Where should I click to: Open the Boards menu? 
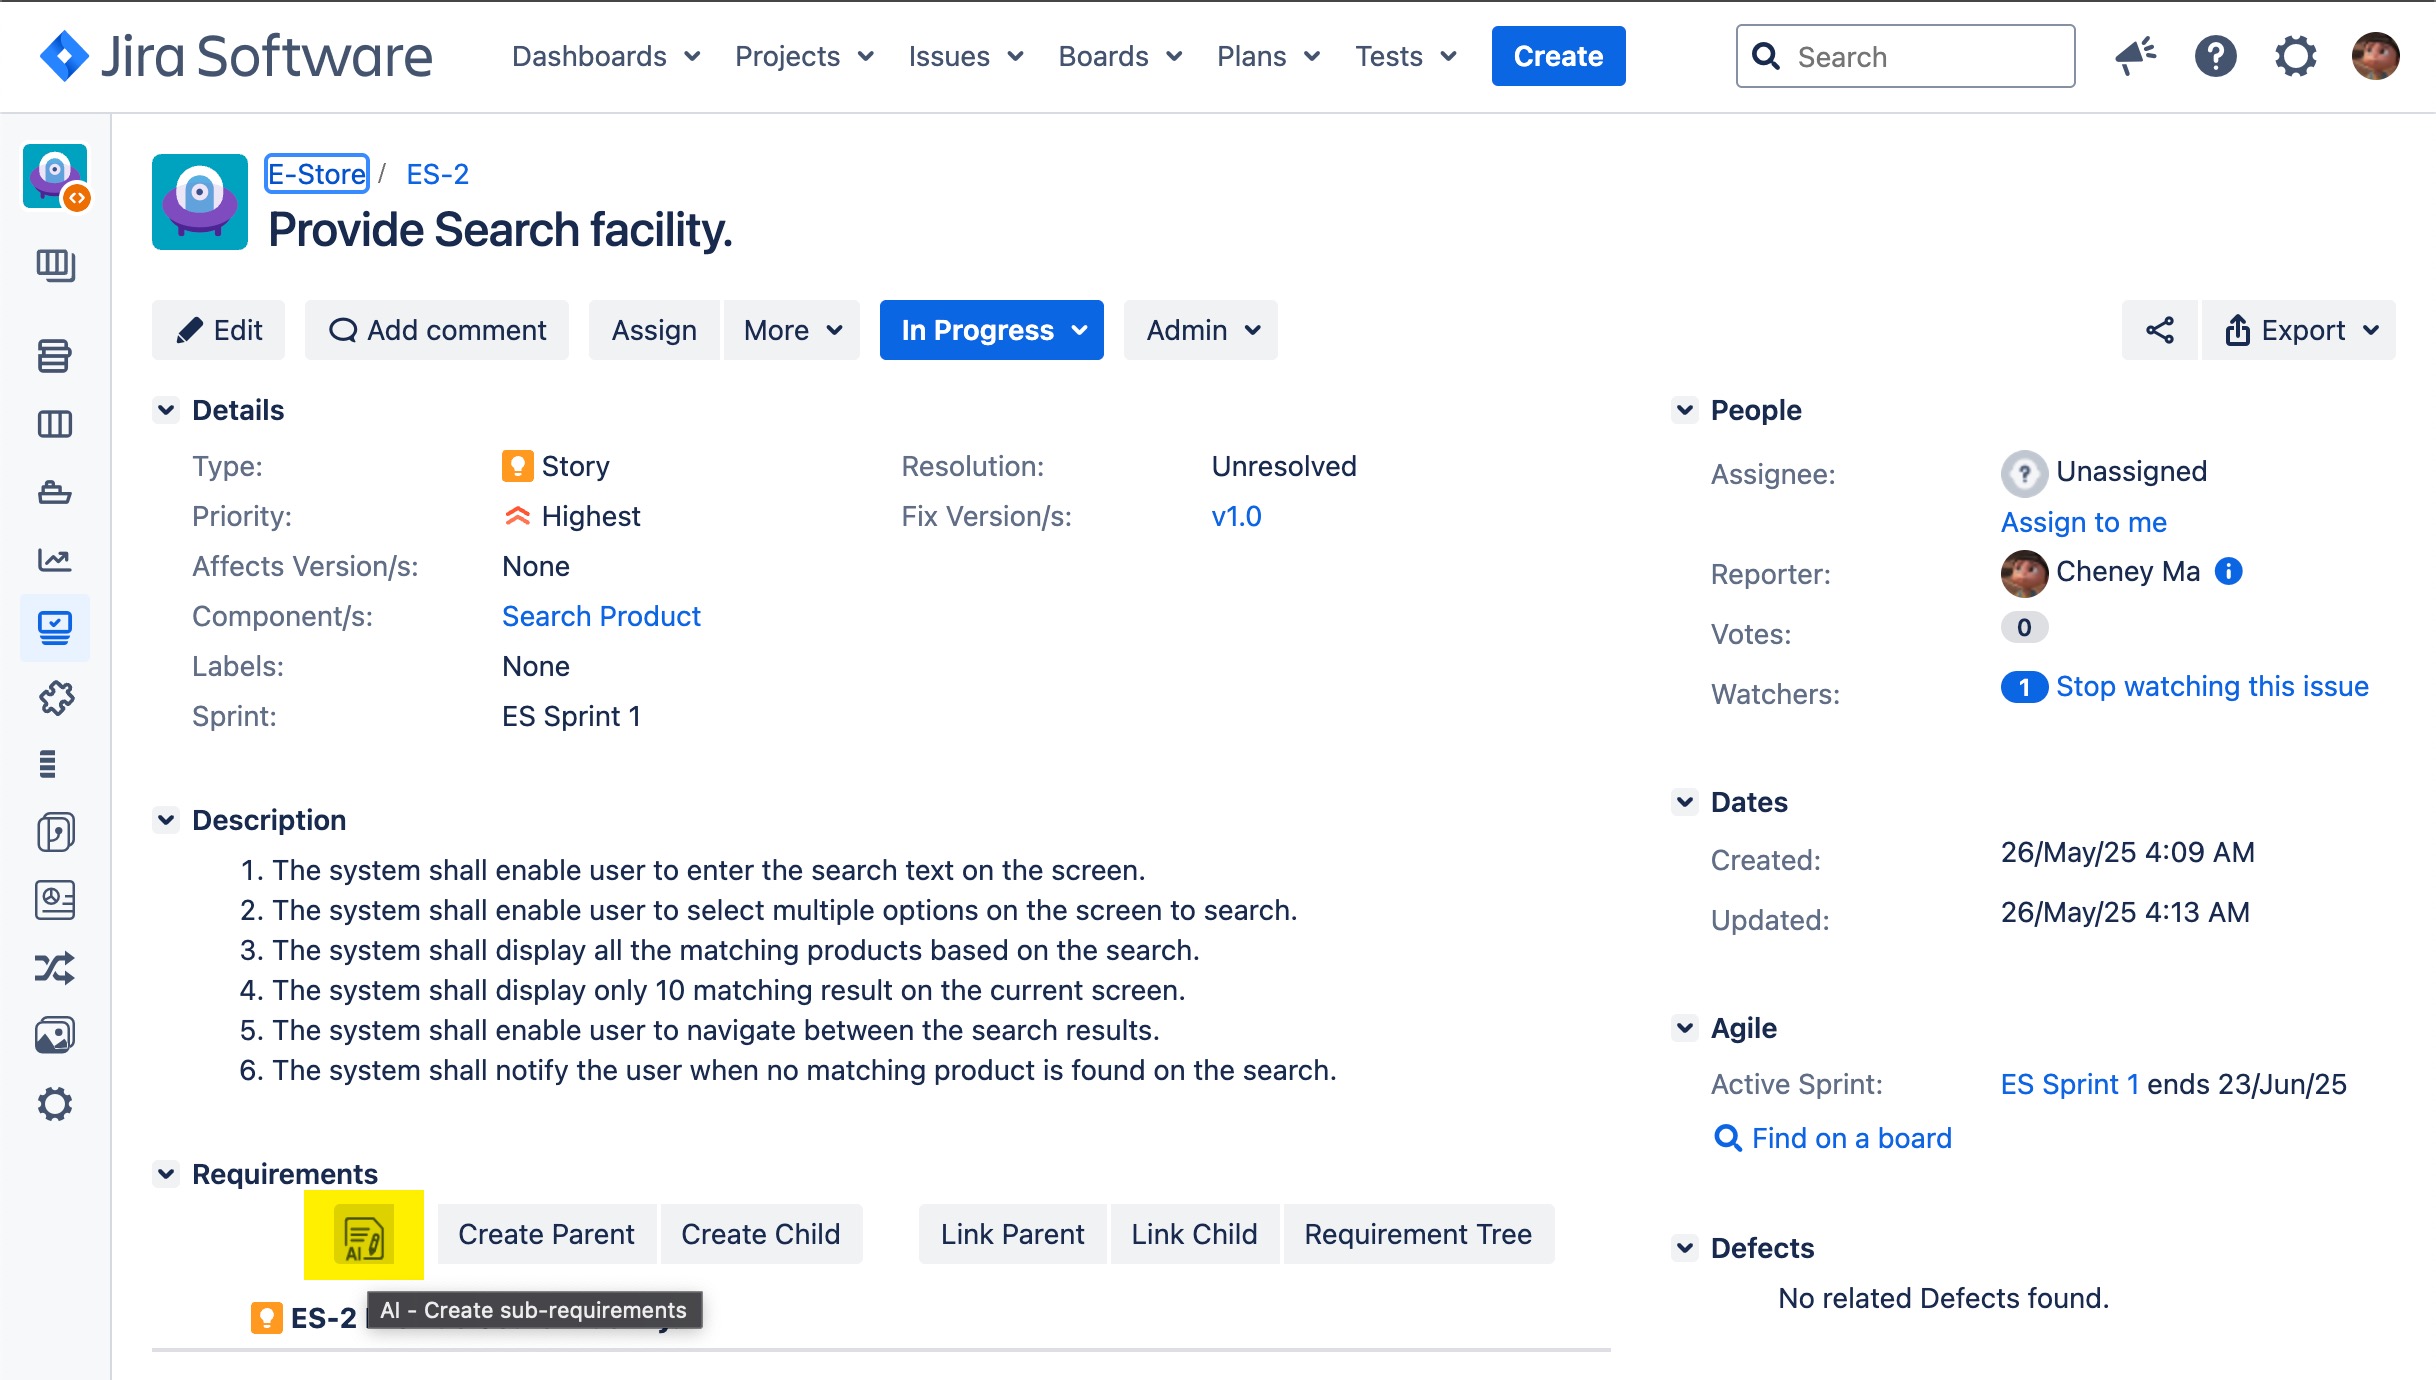(1120, 56)
